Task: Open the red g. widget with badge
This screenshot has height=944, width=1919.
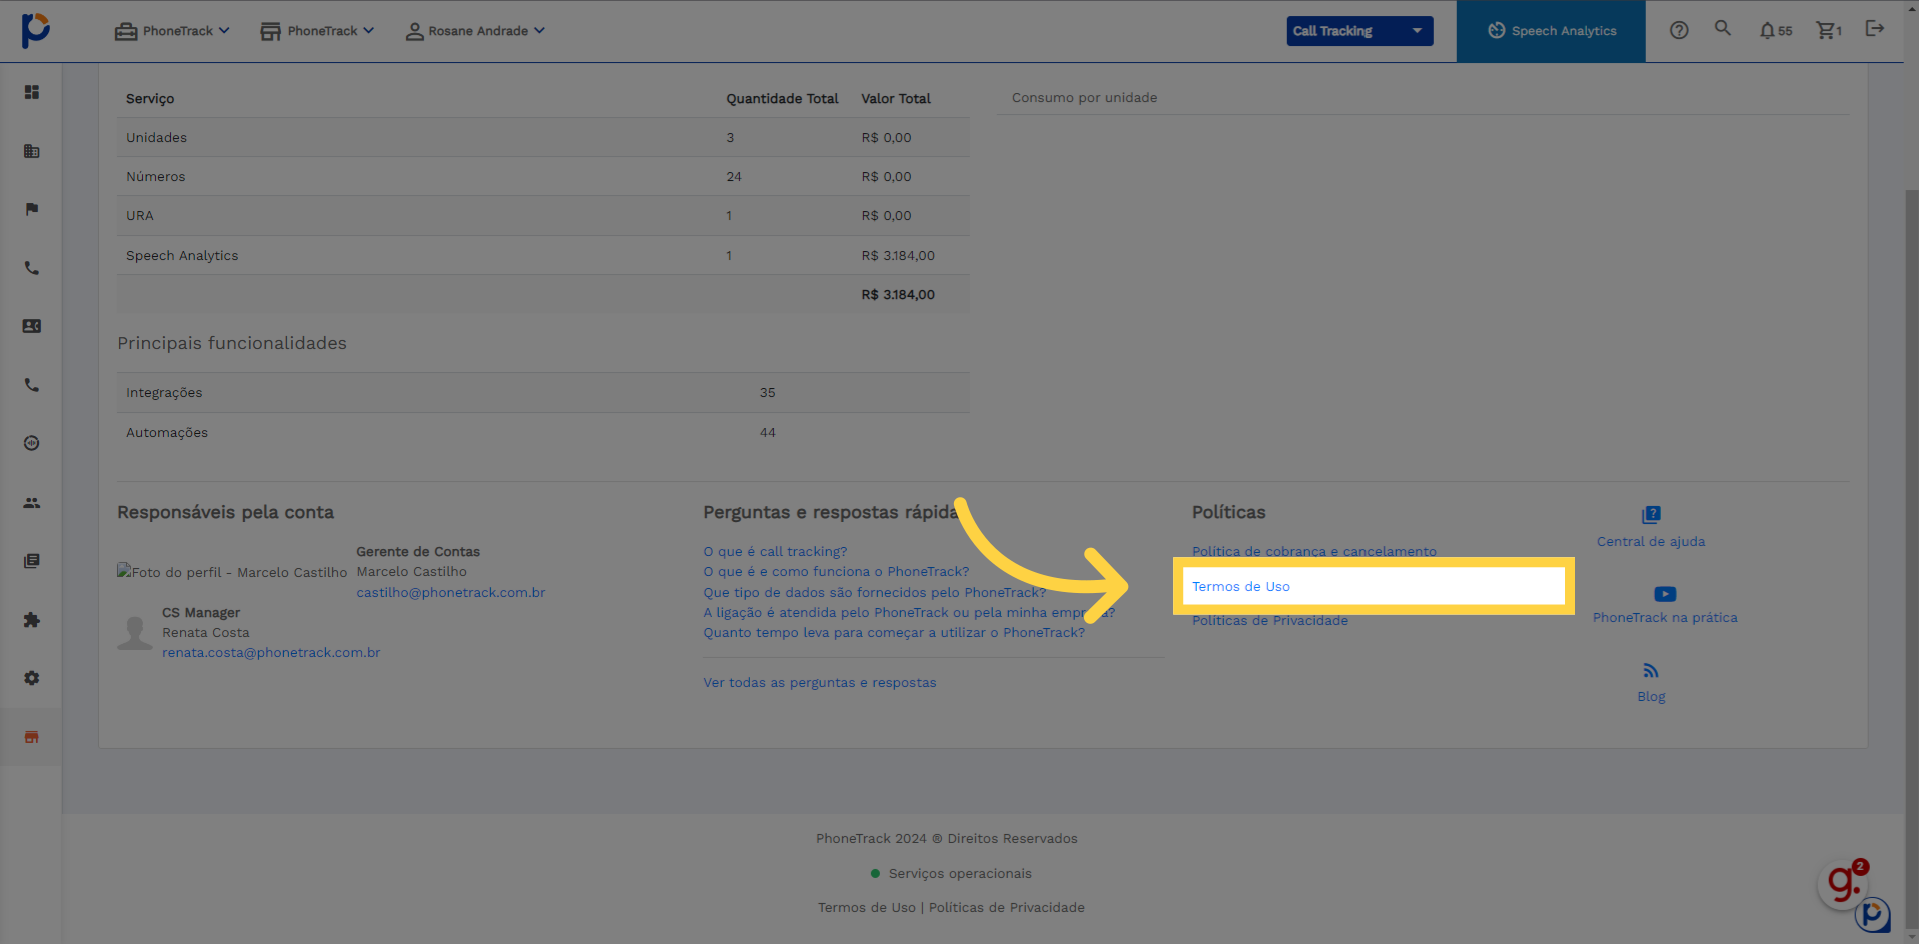Action: 1844,882
